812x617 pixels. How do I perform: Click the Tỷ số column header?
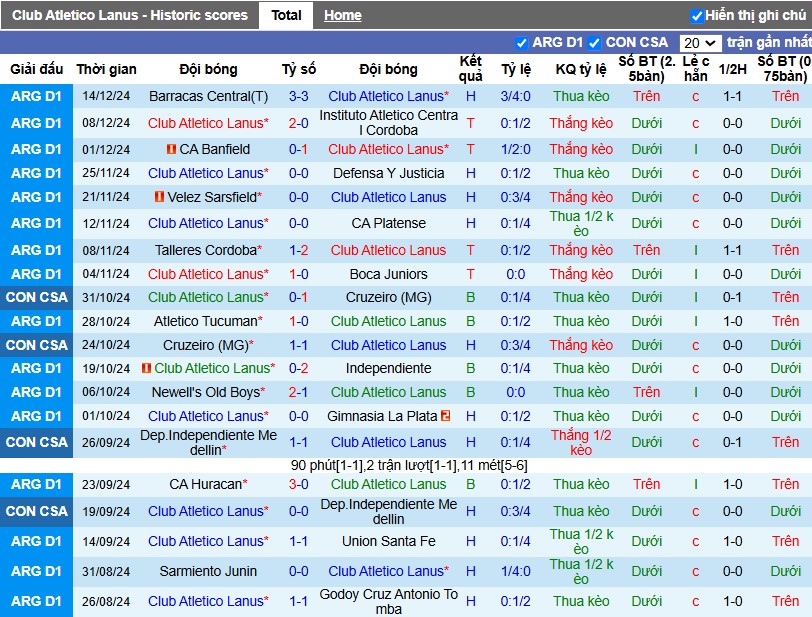tap(299, 69)
